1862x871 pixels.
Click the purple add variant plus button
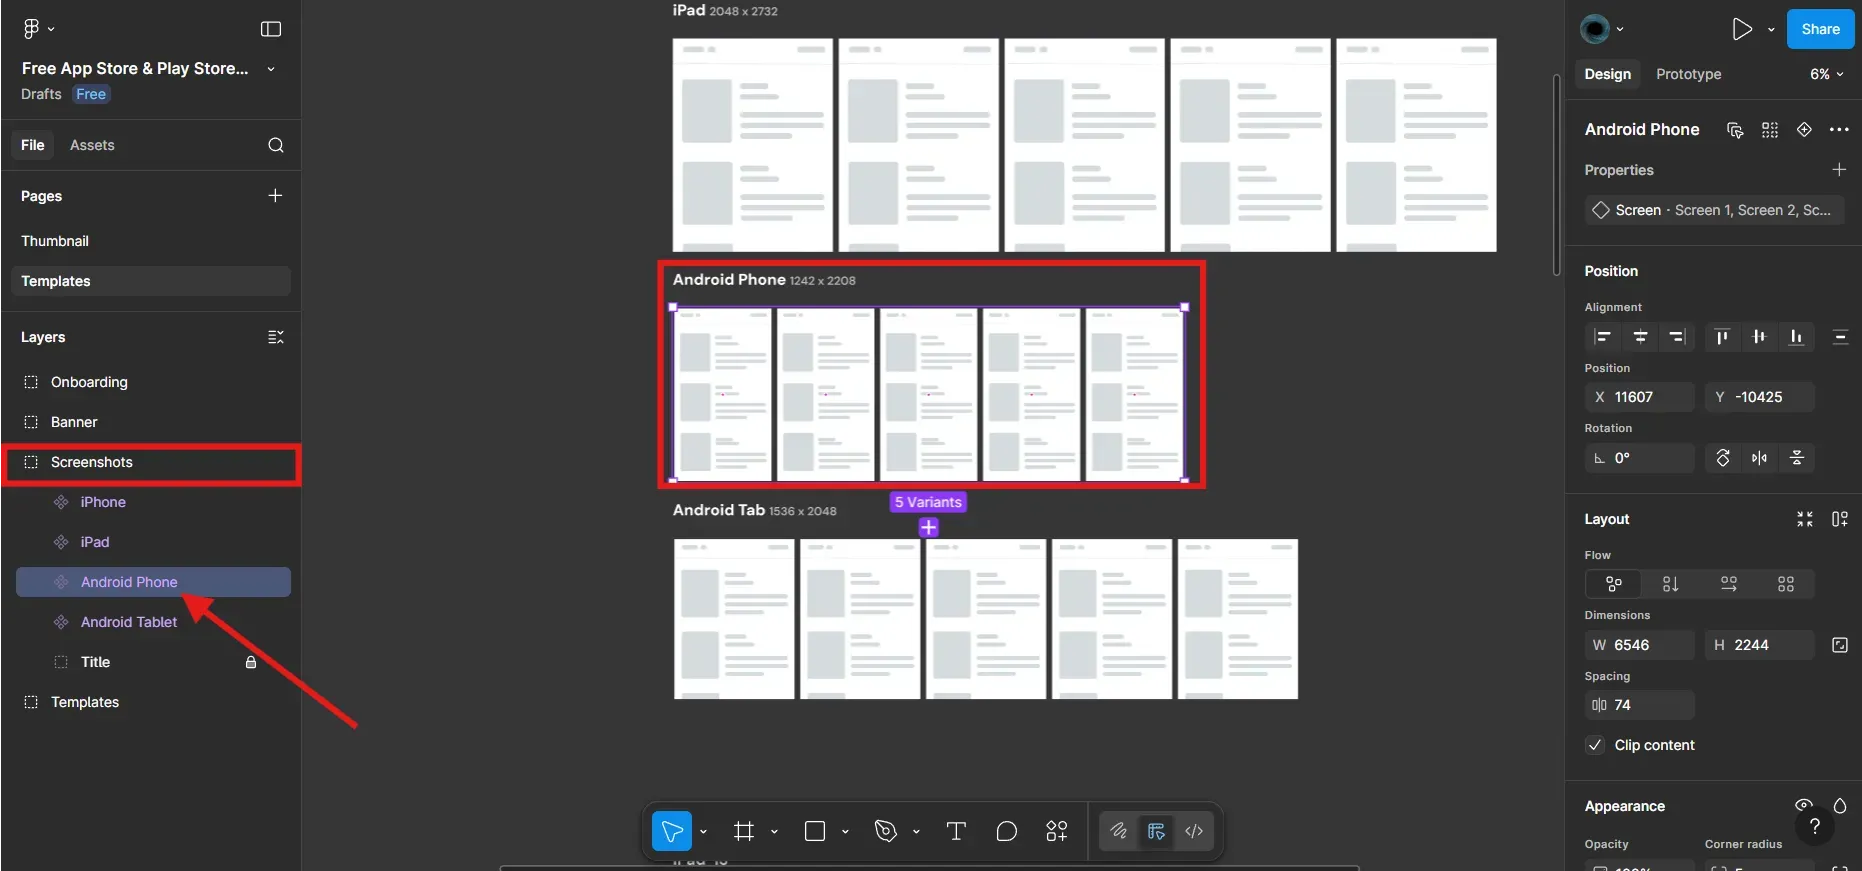point(928,527)
